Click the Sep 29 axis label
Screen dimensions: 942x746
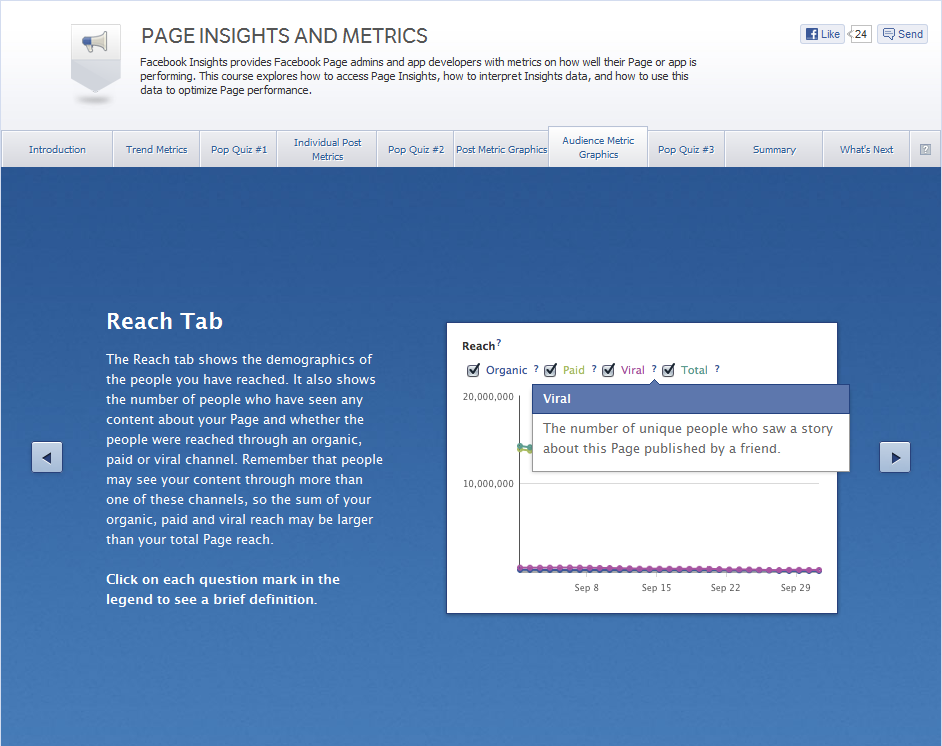pyautogui.click(x=795, y=587)
